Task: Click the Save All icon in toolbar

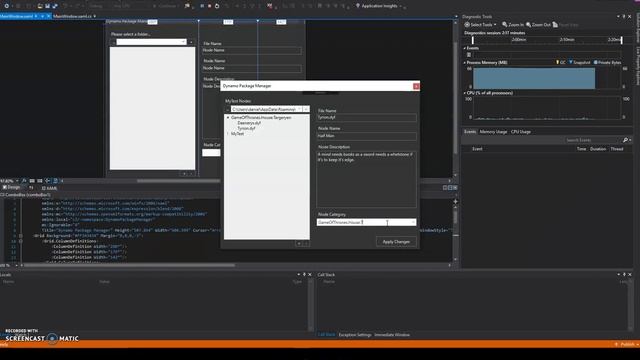Action: [x=55, y=6]
